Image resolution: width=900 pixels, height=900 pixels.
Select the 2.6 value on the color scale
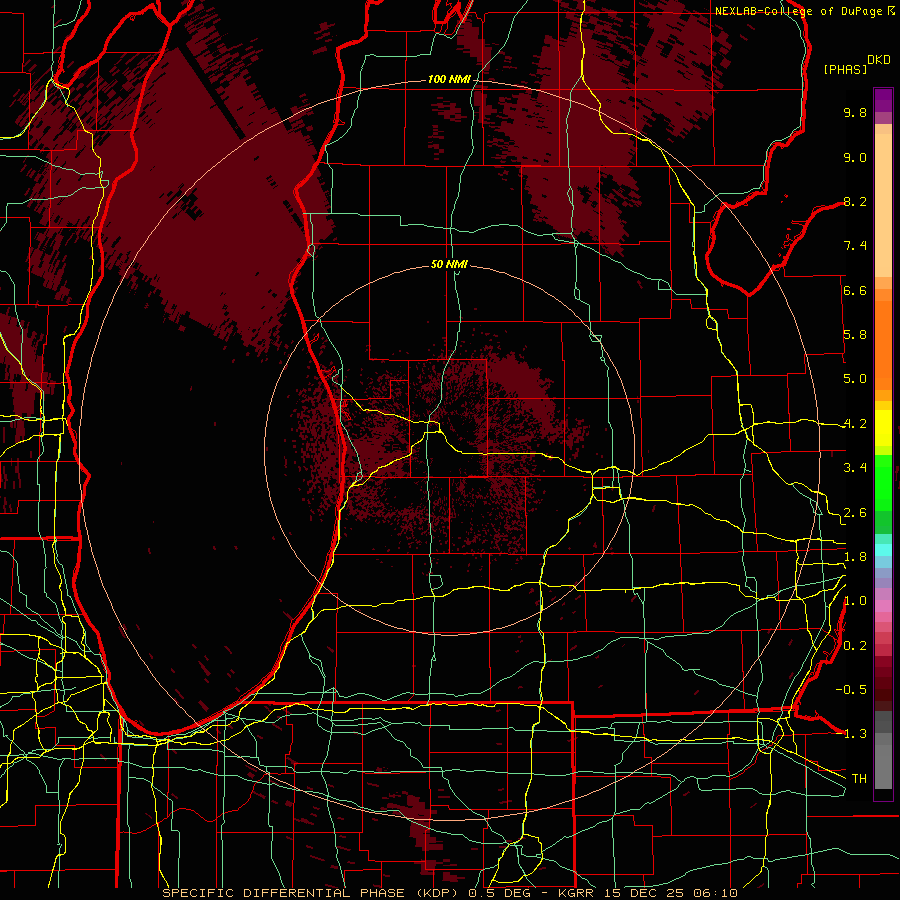(855, 513)
